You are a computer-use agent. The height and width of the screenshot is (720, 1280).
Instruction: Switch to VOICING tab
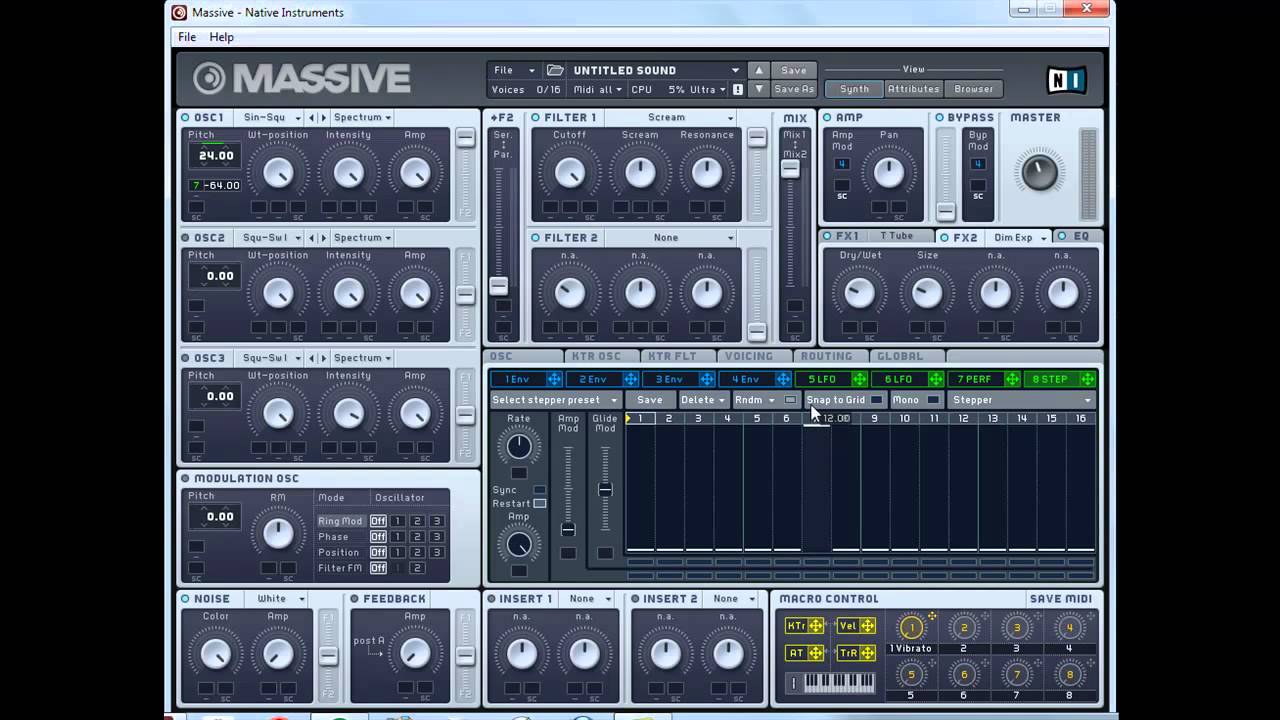[749, 356]
